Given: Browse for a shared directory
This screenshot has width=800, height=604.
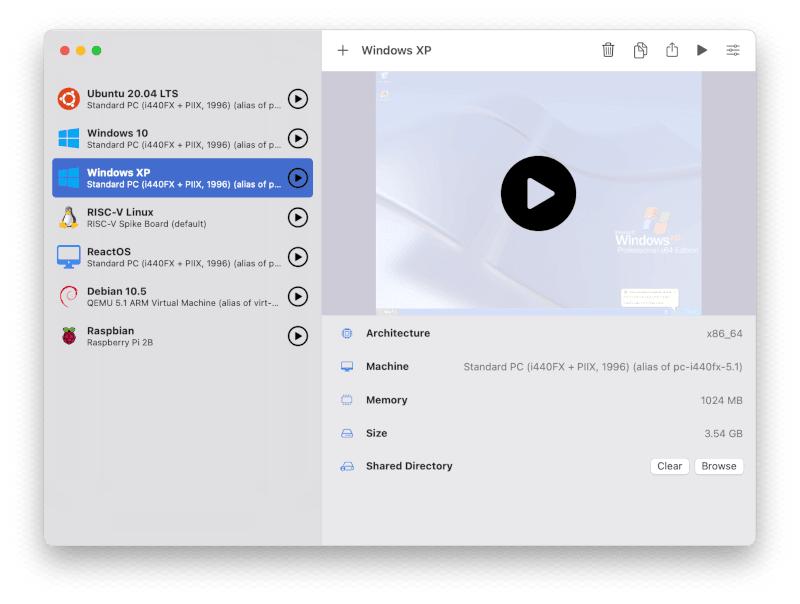Looking at the screenshot, I should pos(719,466).
